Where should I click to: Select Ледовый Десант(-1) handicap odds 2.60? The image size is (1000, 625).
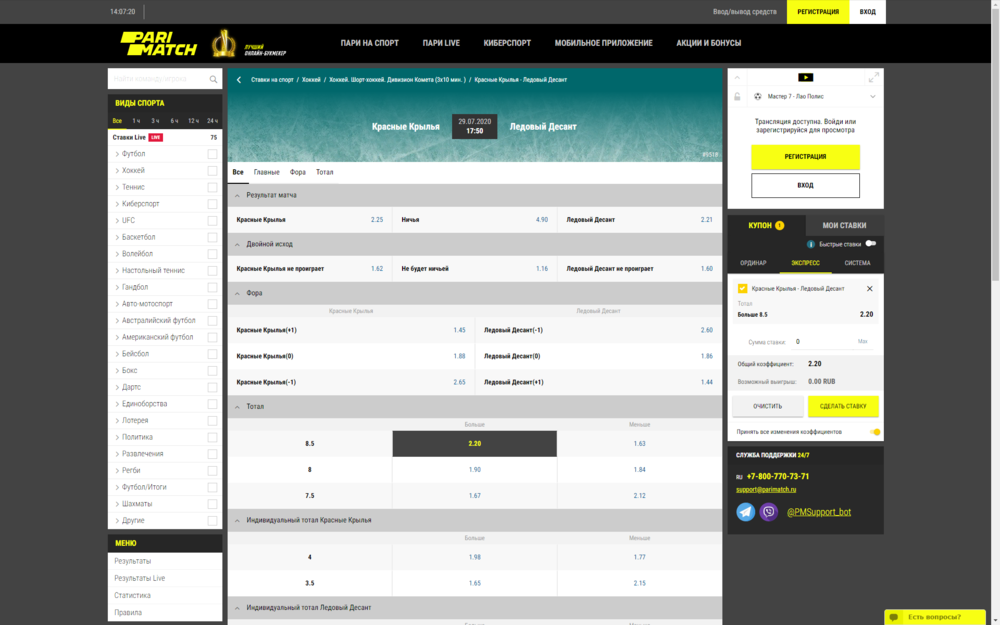tap(598, 330)
